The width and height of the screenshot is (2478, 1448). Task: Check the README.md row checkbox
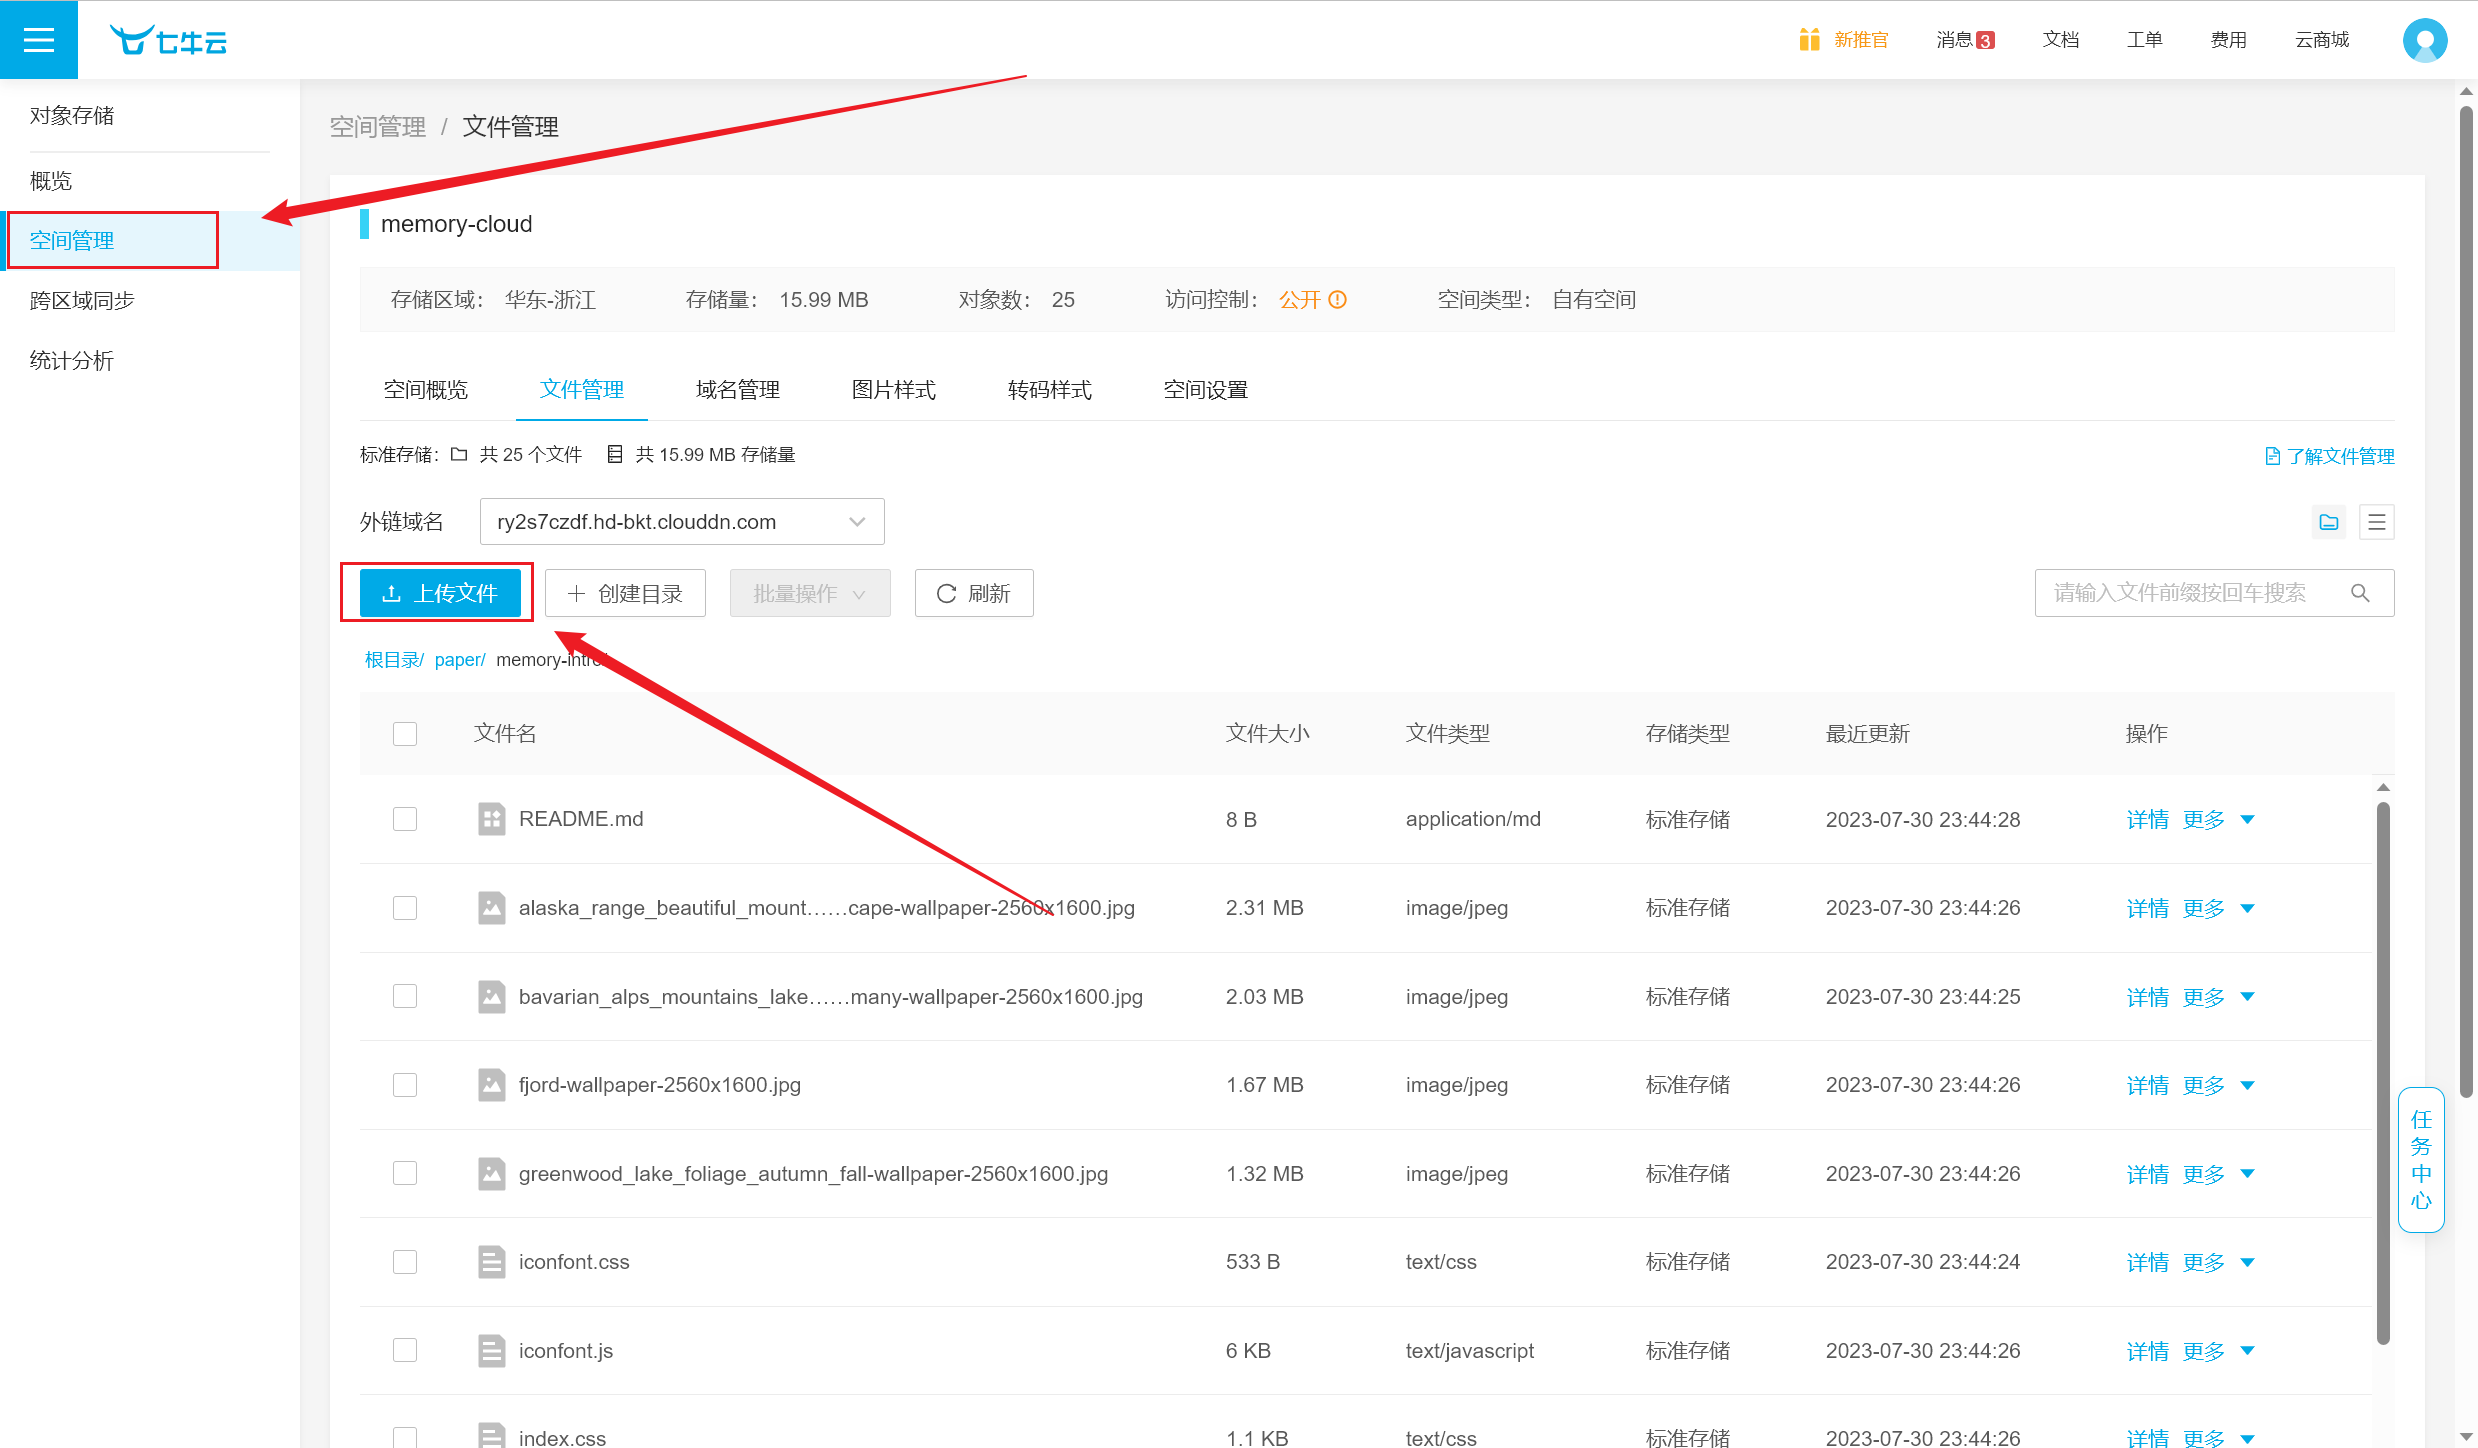pos(405,819)
